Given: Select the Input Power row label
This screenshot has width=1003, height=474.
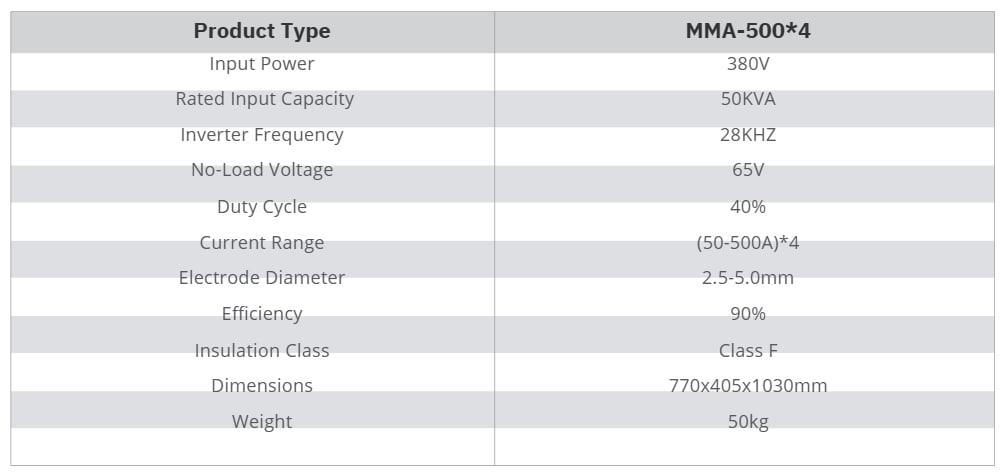Looking at the screenshot, I should pyautogui.click(x=261, y=64).
